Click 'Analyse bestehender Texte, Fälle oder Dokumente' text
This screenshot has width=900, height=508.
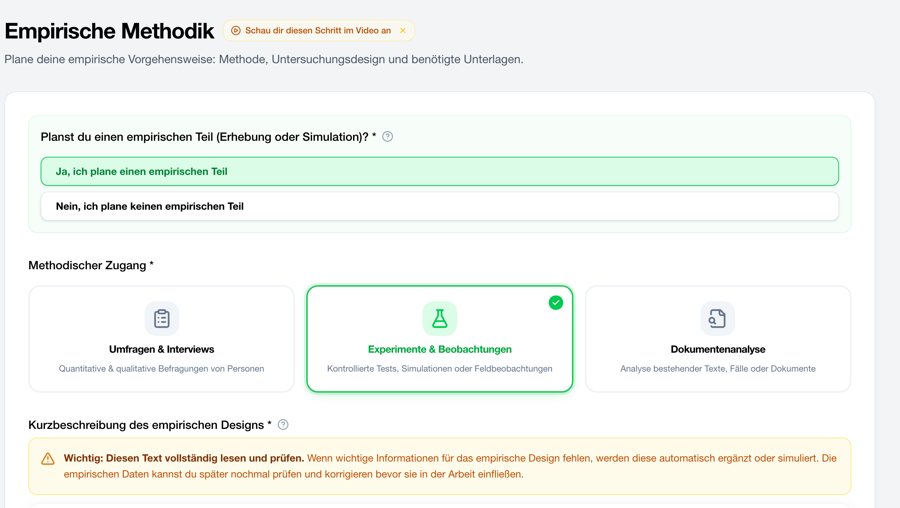(717, 369)
